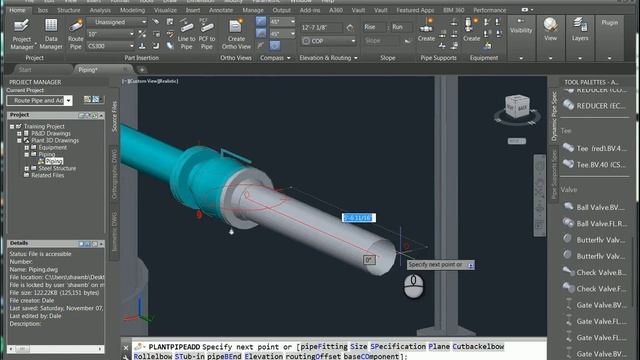This screenshot has height=360, width=640.
Task: Open the CS300 spec dropdown
Action: 111,46
